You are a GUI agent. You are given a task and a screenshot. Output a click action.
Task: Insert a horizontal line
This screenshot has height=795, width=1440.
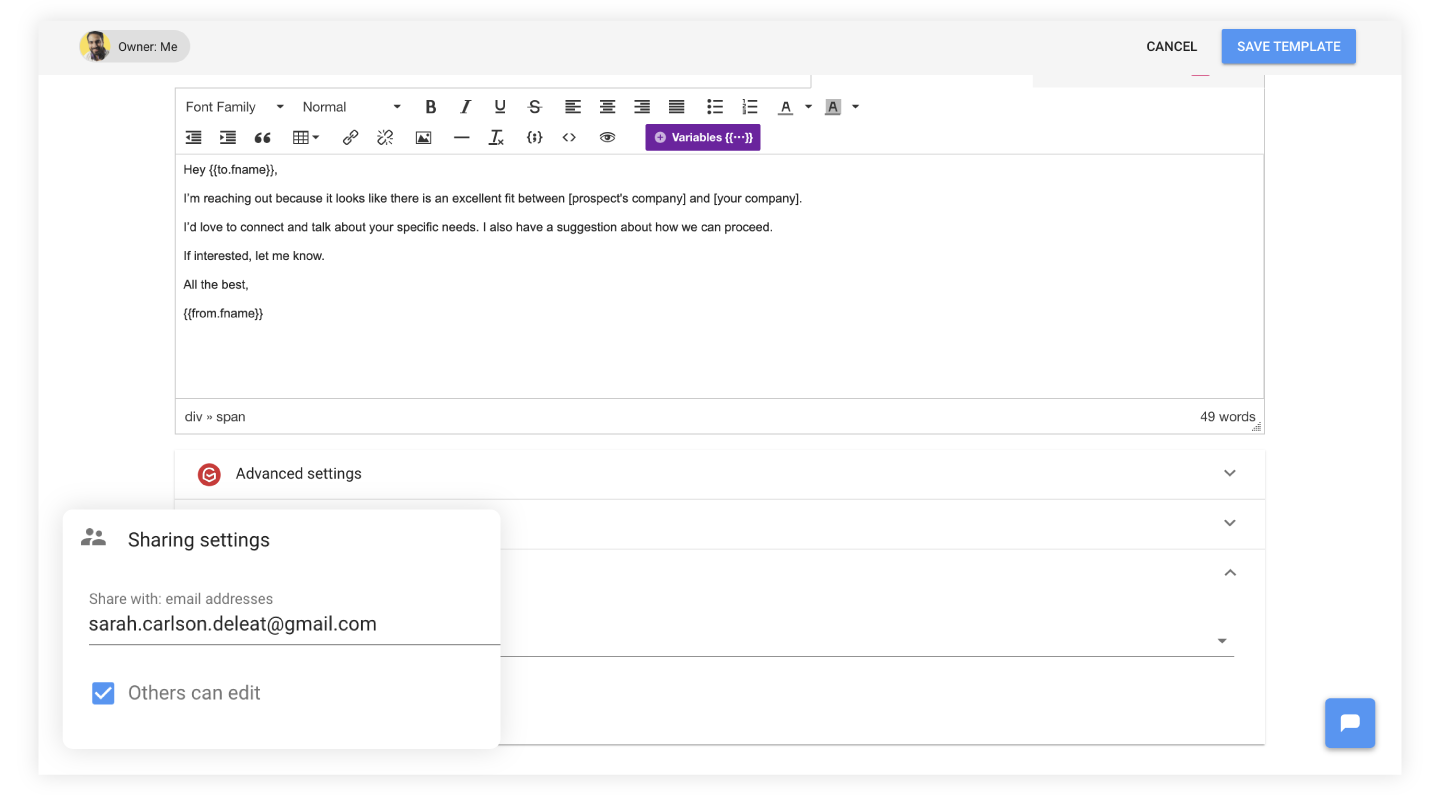pos(461,137)
